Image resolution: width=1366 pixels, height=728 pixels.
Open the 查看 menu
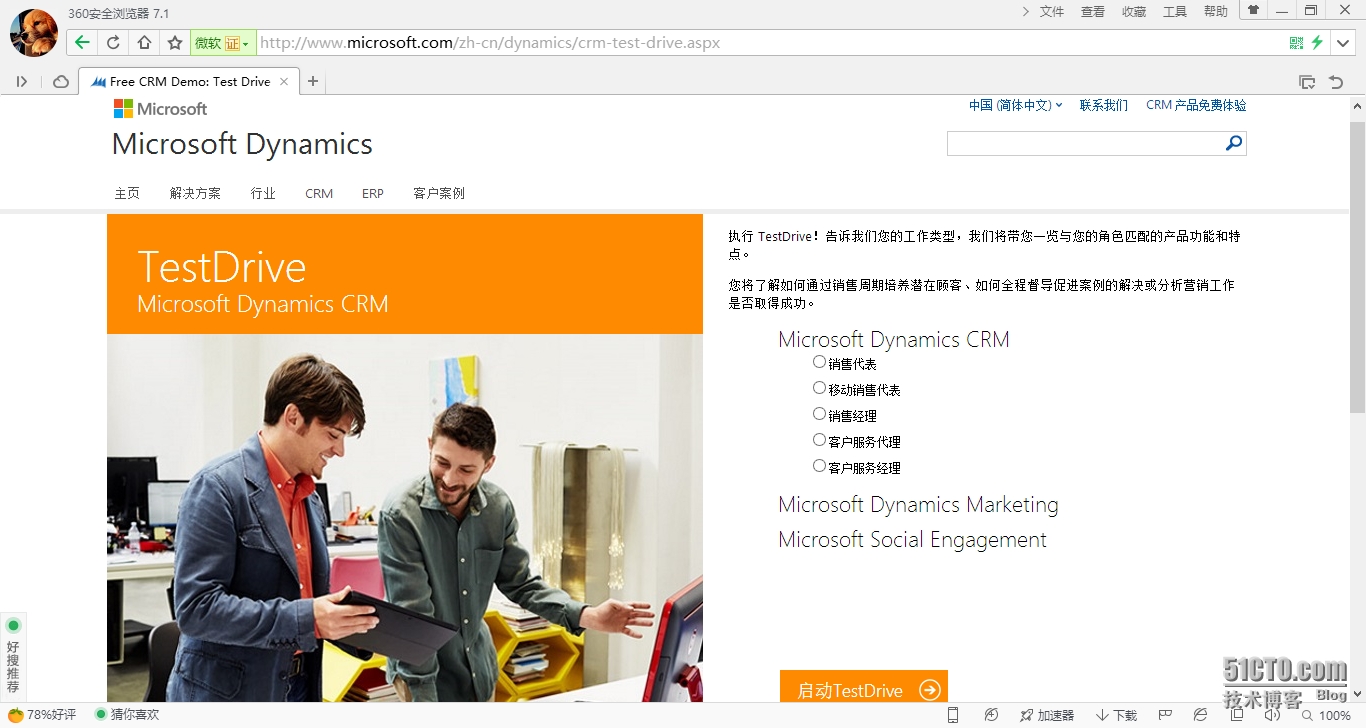coord(1093,11)
